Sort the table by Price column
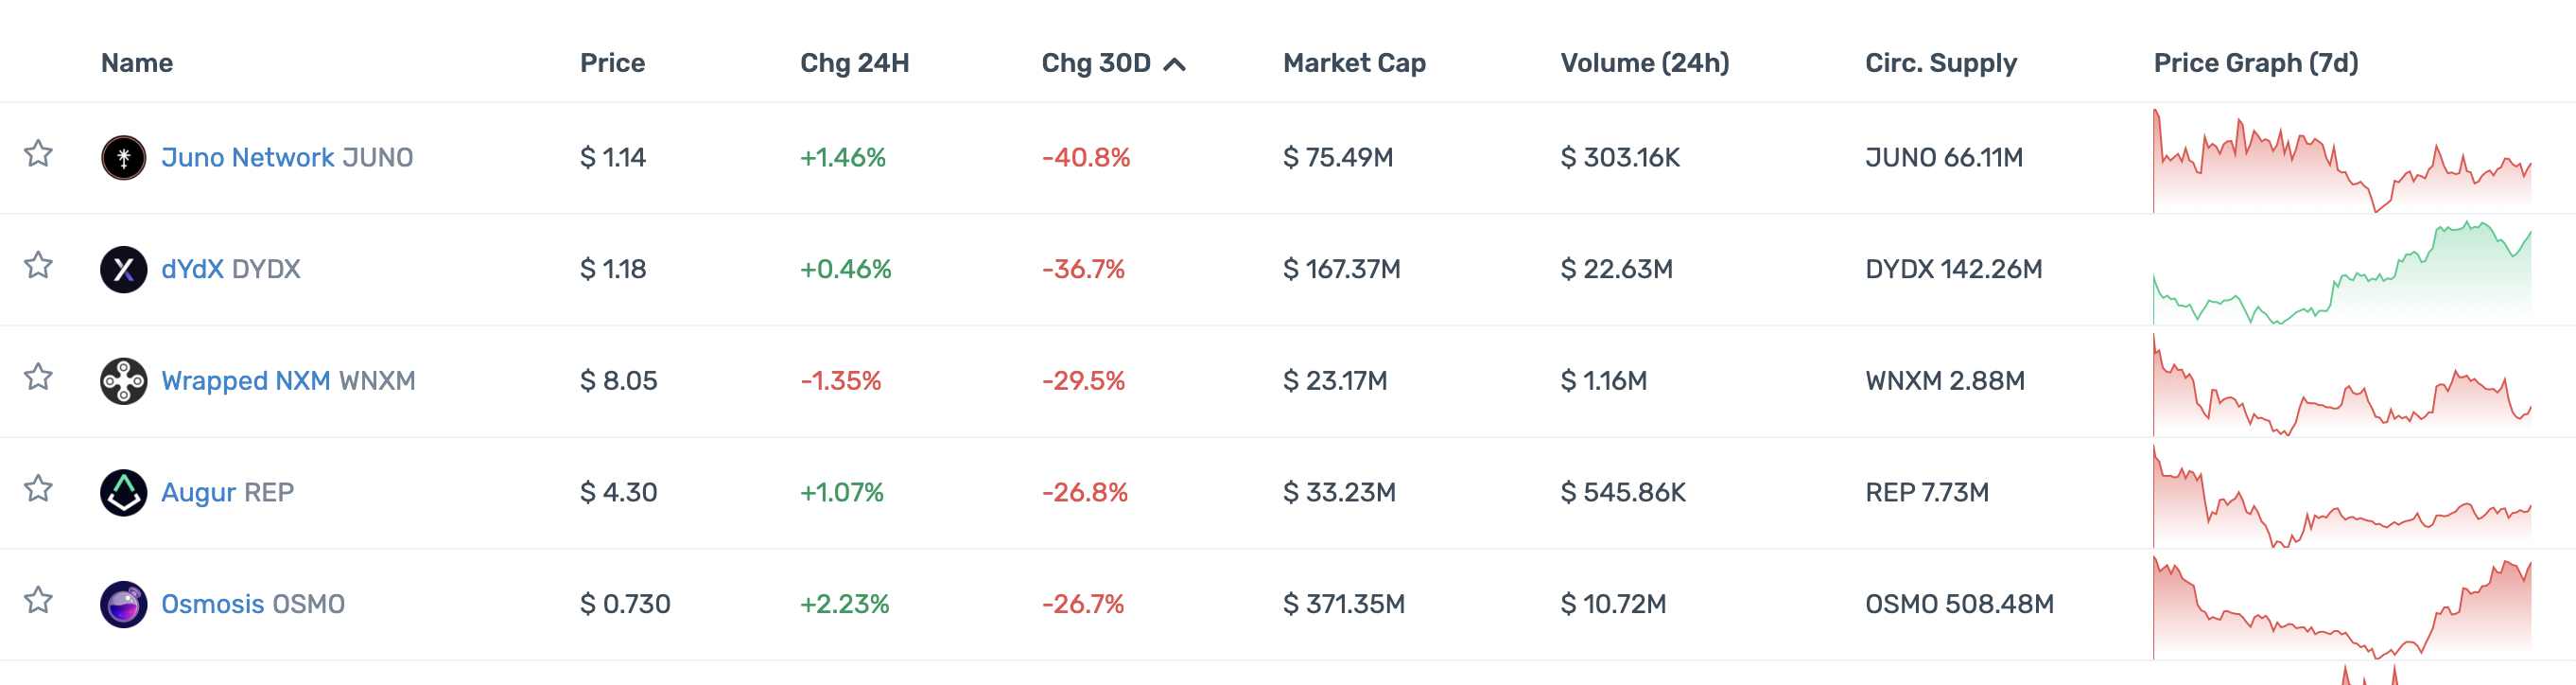Viewport: 2576px width, 685px height. 612,63
